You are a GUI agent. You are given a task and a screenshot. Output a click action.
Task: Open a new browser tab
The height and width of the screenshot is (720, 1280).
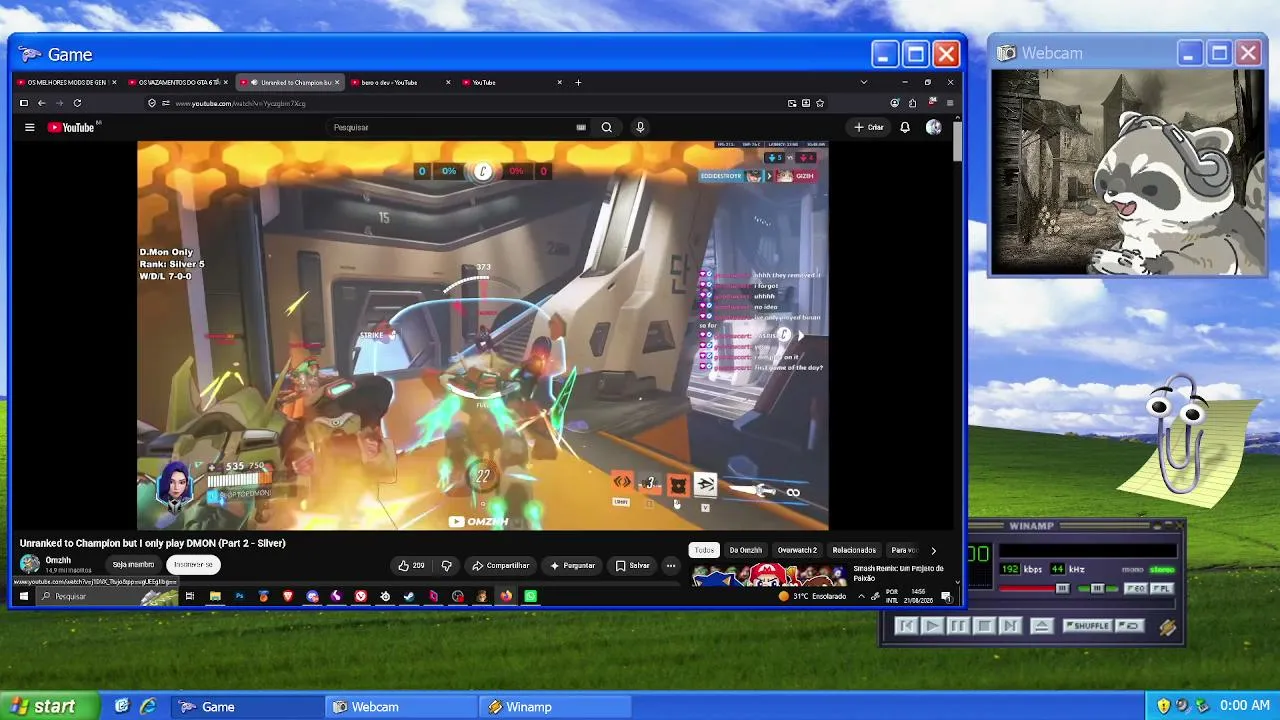pos(578,82)
